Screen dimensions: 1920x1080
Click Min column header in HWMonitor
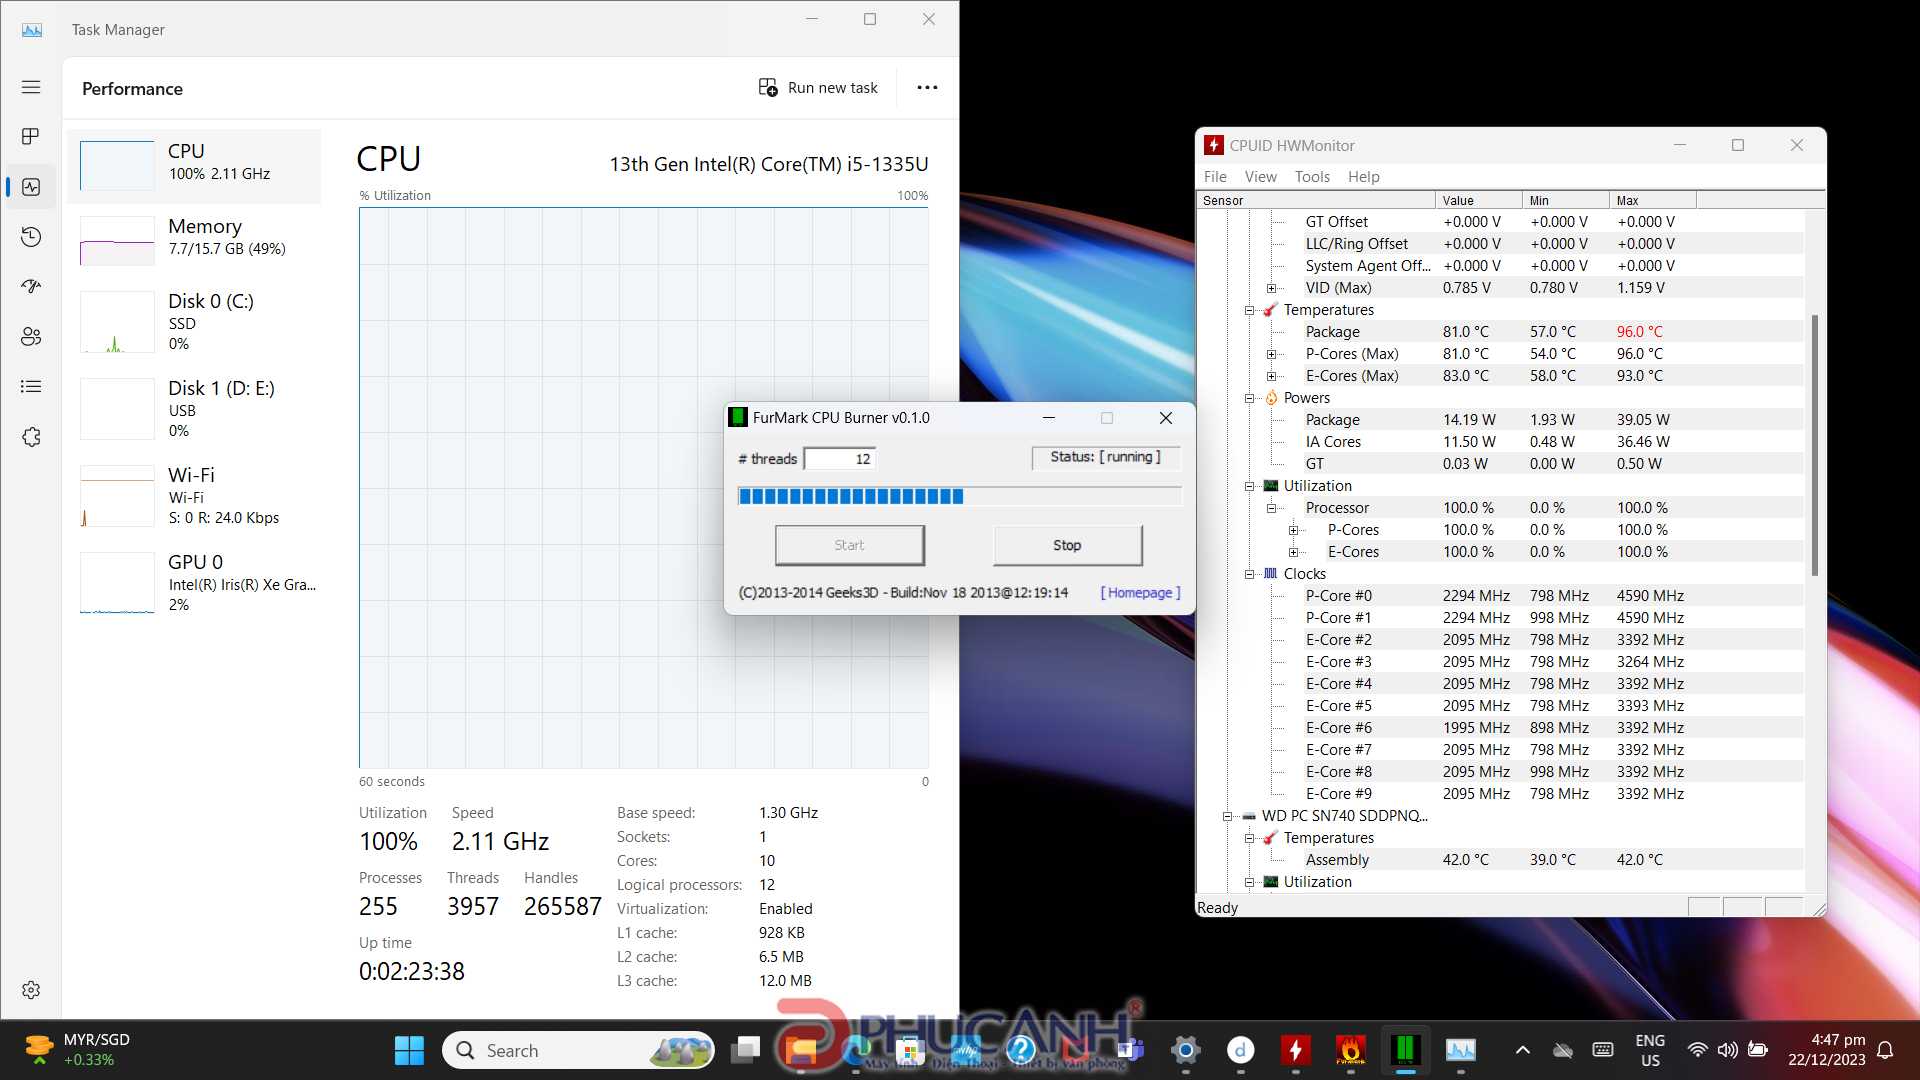tap(1566, 201)
